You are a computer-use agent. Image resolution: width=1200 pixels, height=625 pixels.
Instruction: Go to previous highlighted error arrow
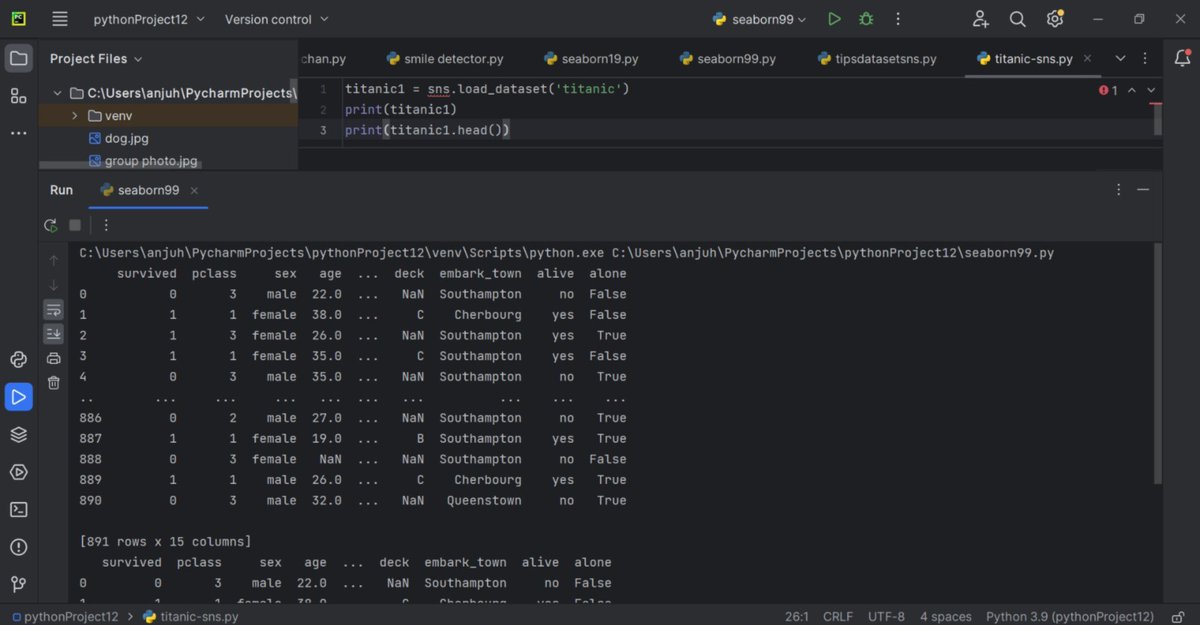(1132, 90)
